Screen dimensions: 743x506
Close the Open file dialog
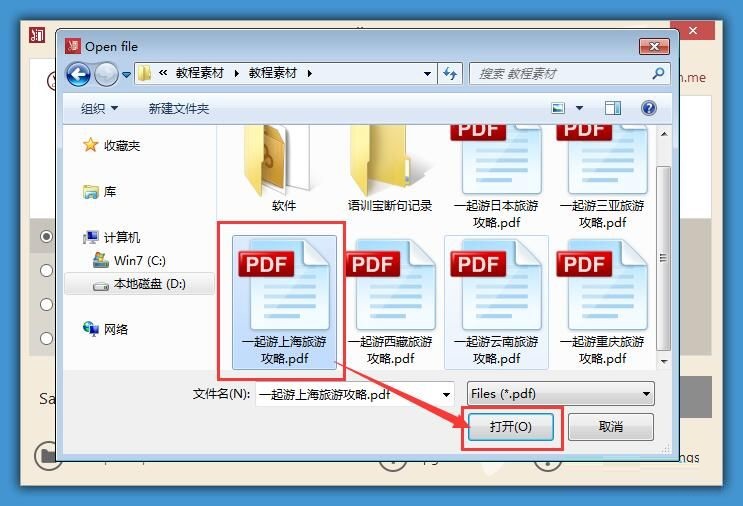[654, 46]
